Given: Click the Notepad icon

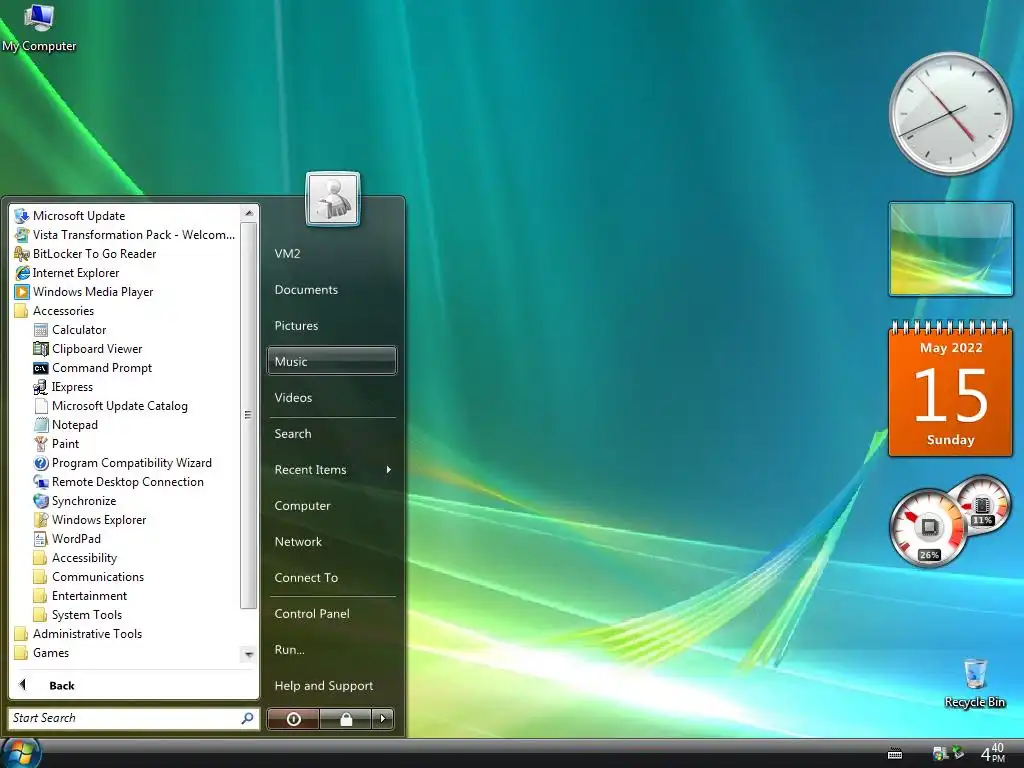Looking at the screenshot, I should click(40, 424).
